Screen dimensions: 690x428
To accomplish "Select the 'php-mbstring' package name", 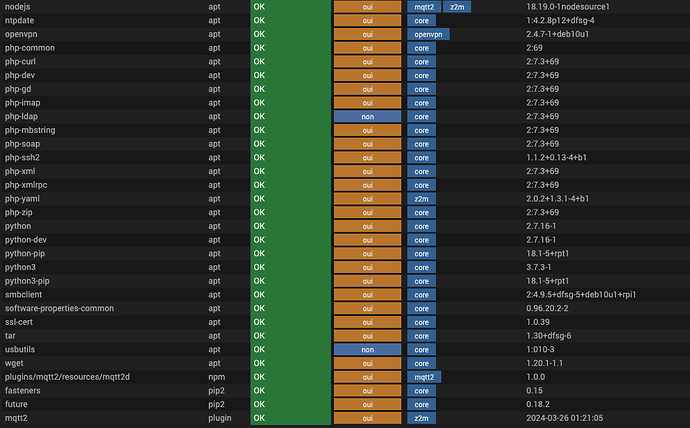I will point(30,130).
